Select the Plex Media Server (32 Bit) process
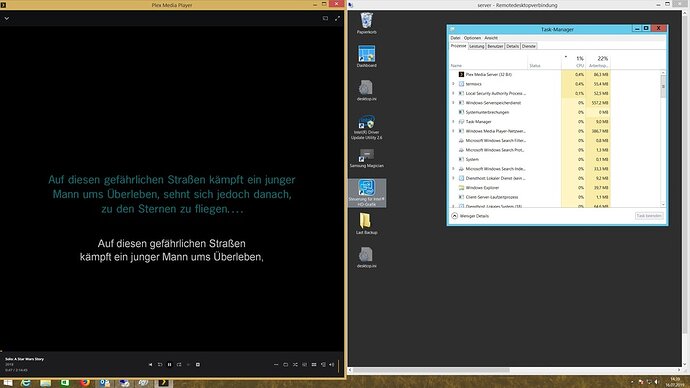Screen dimensions: 690x388 [x=530, y=74]
